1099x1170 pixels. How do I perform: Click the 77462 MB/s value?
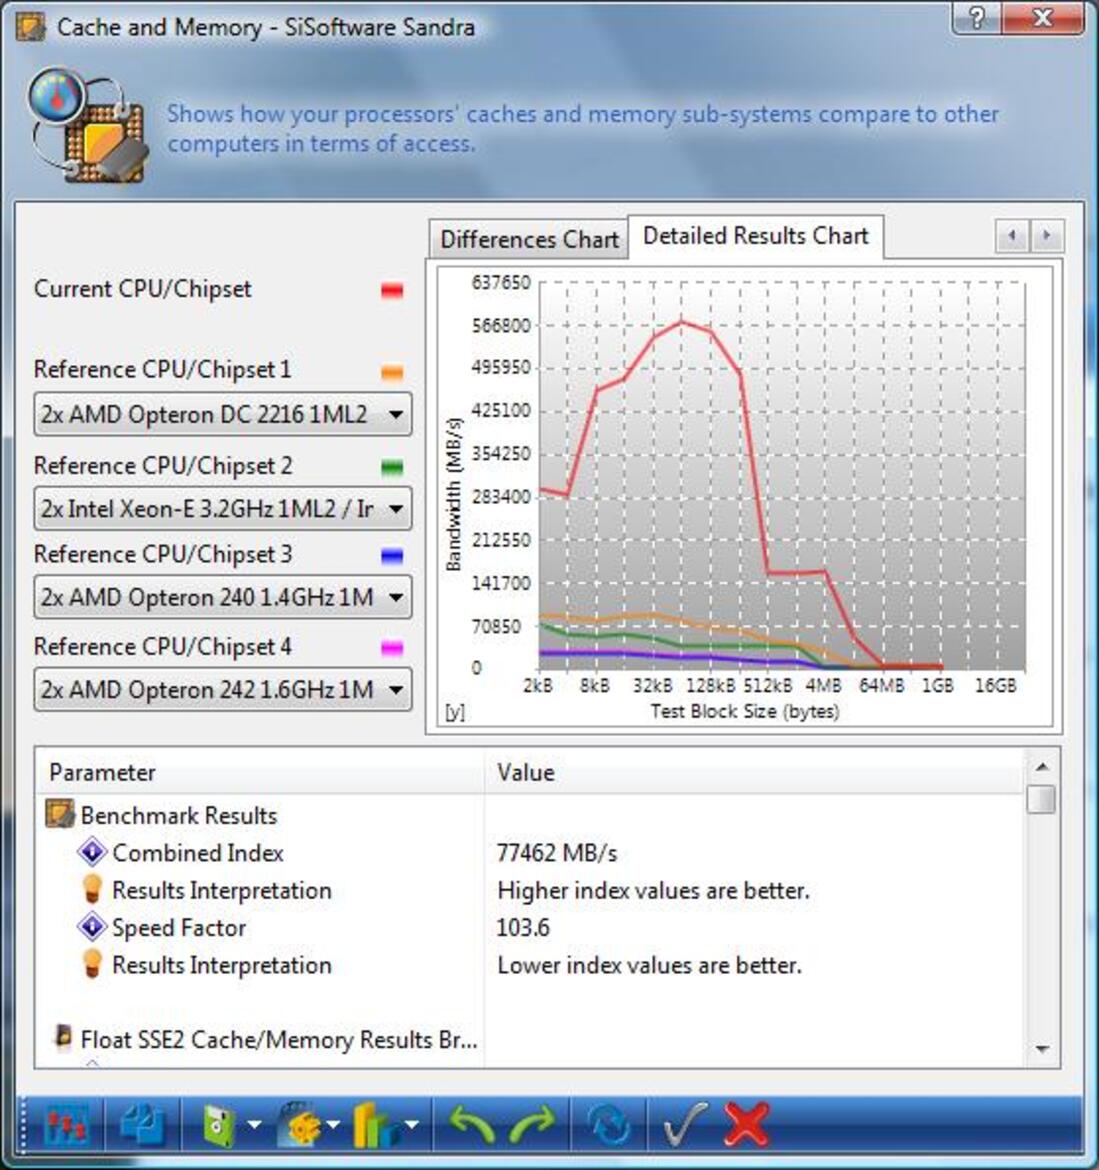557,853
